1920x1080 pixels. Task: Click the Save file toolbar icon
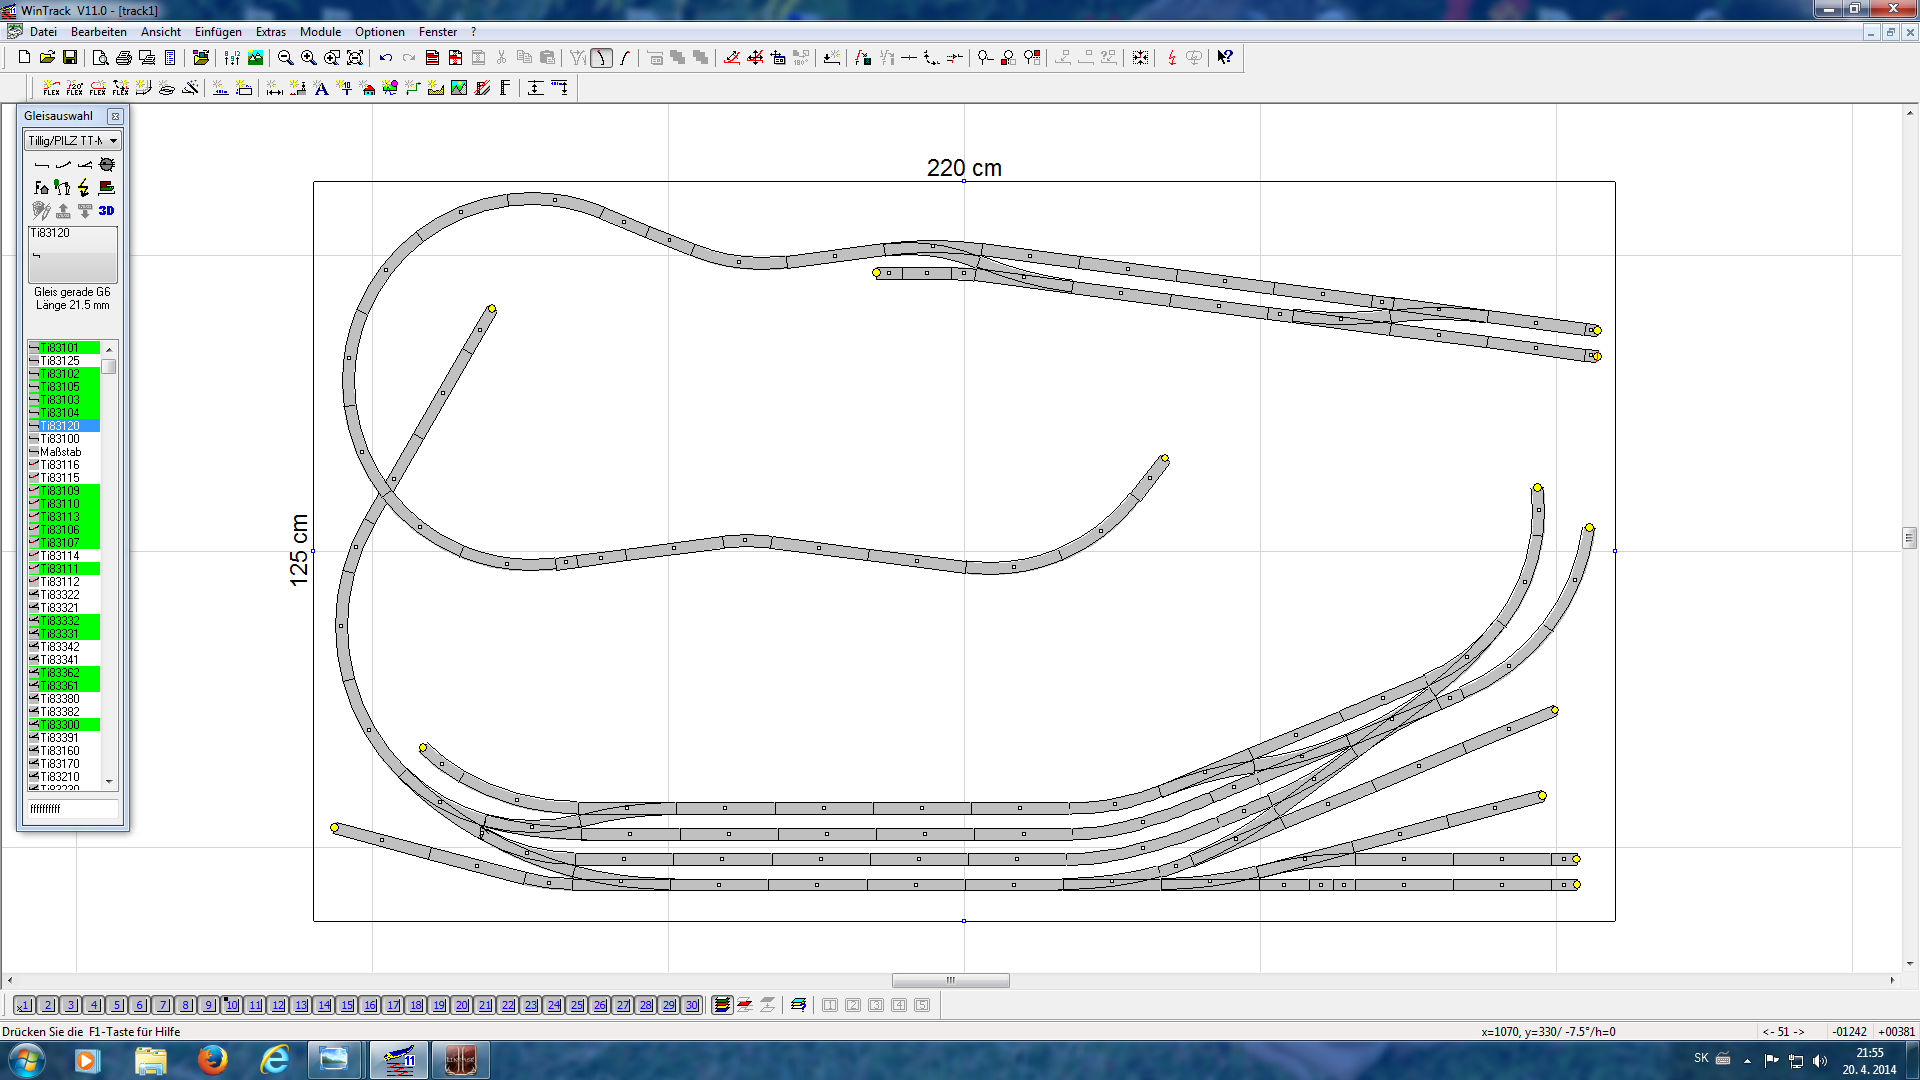[x=70, y=58]
